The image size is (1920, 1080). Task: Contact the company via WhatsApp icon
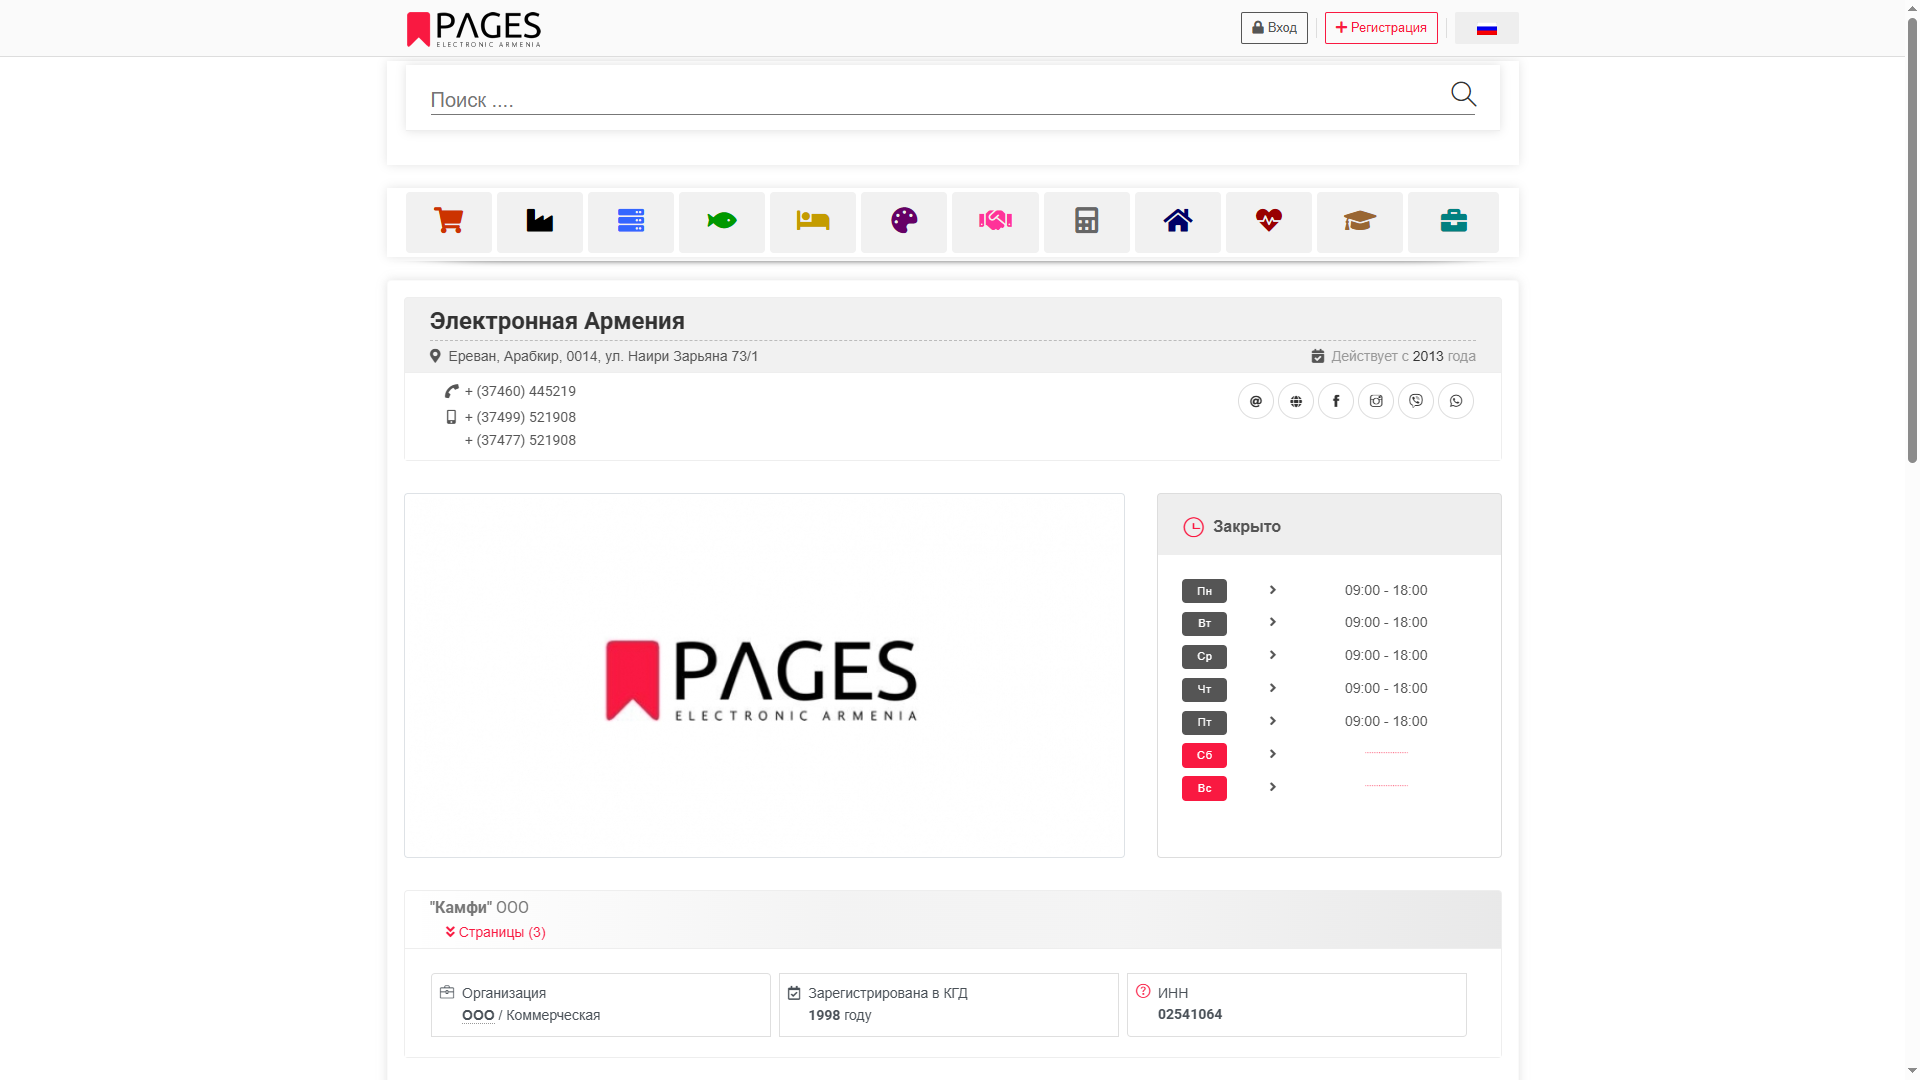[x=1456, y=401]
